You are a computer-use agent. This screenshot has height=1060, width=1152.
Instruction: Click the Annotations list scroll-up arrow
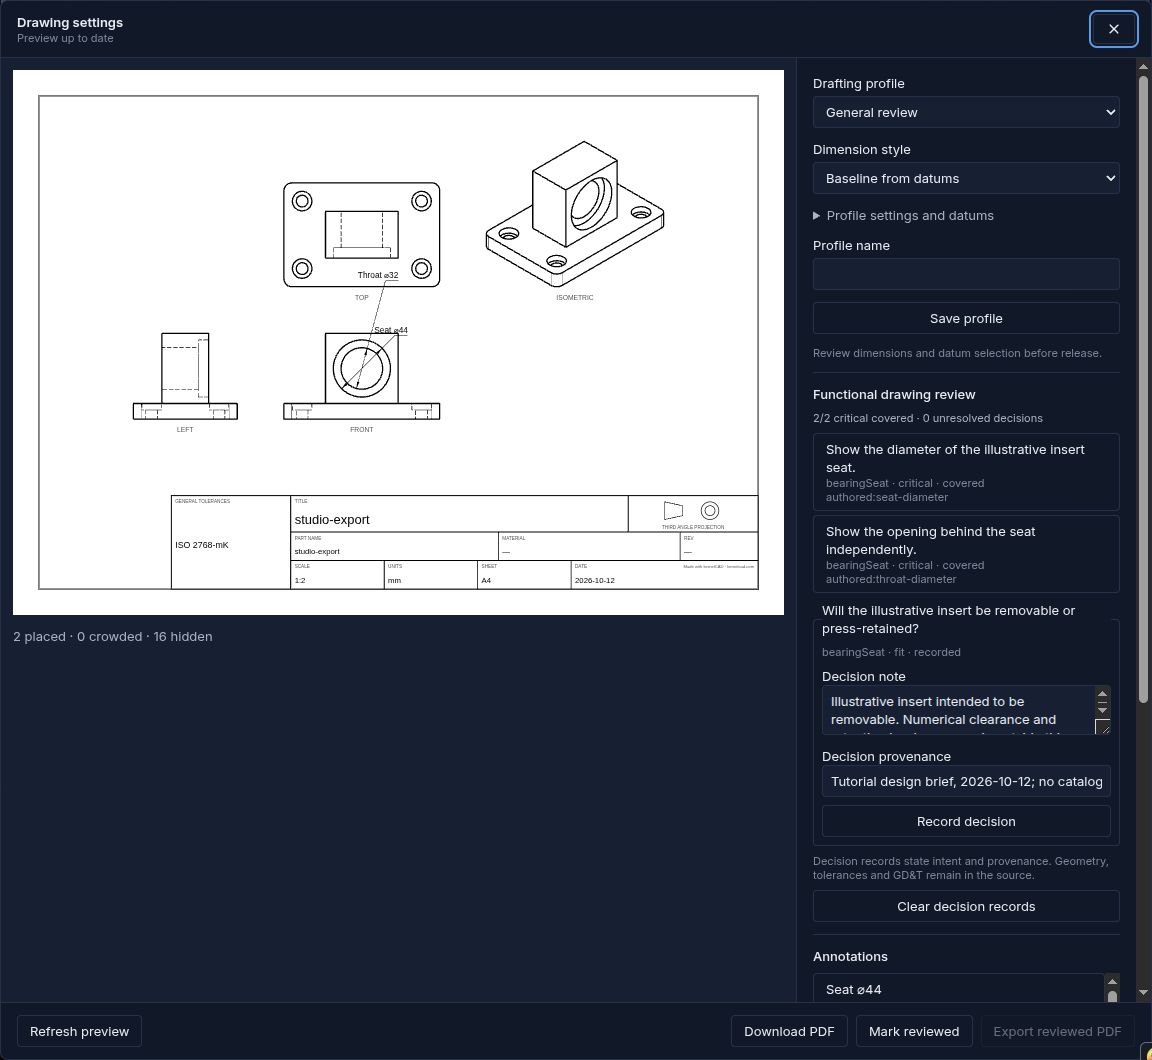(1112, 981)
